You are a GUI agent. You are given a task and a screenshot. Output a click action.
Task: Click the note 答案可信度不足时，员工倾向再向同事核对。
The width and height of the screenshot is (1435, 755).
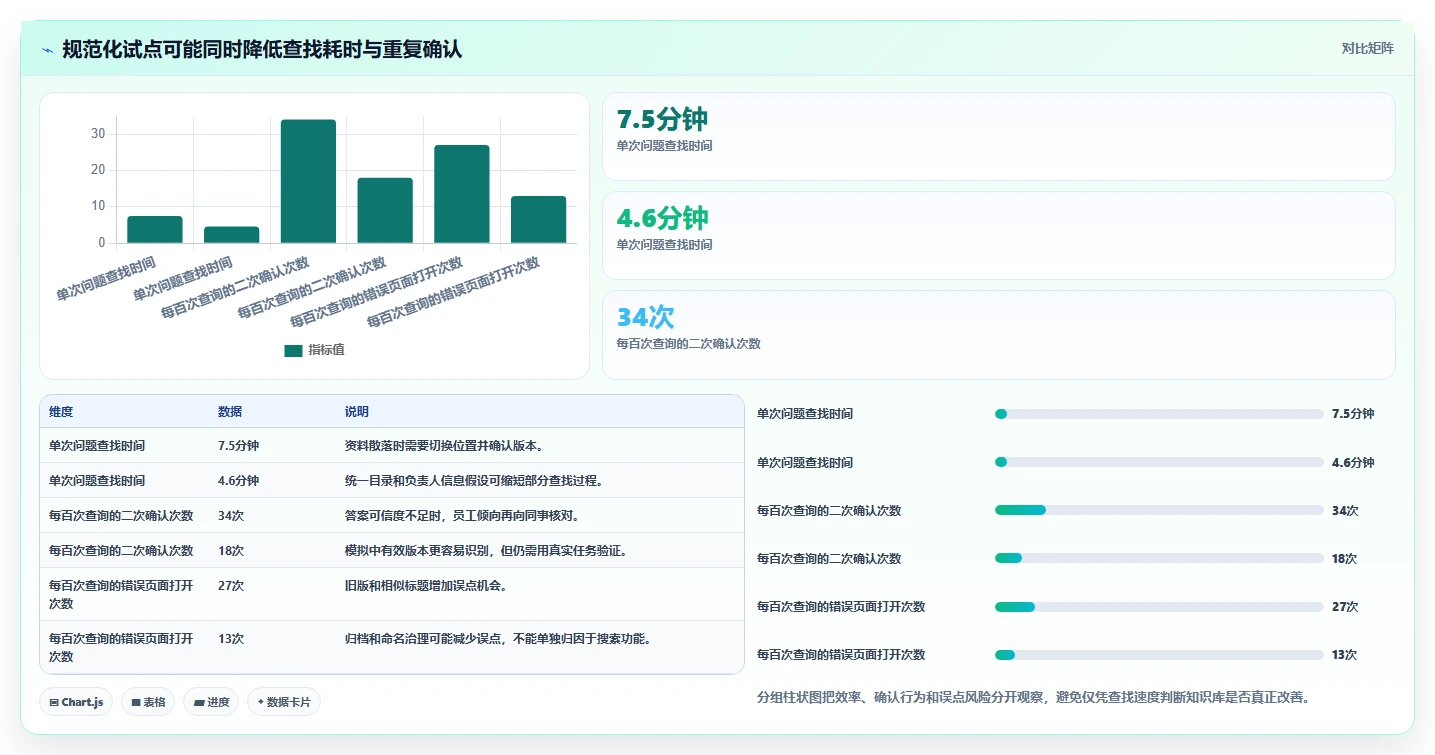coord(462,516)
